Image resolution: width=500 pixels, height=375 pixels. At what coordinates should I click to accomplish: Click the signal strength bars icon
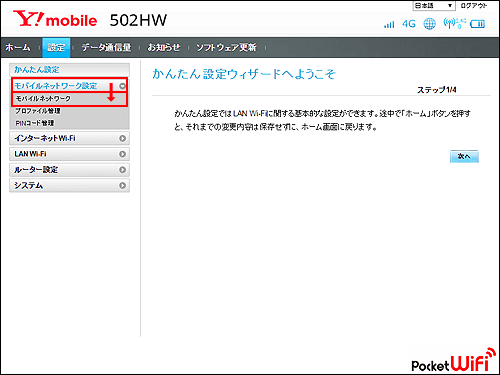pos(389,24)
